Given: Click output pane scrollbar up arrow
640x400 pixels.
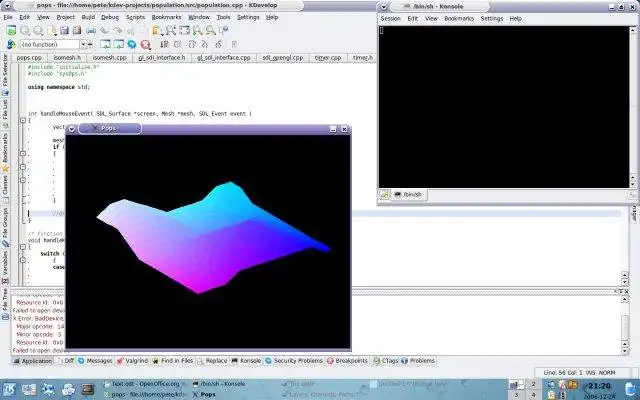Looking at the screenshot, I should (x=624, y=300).
